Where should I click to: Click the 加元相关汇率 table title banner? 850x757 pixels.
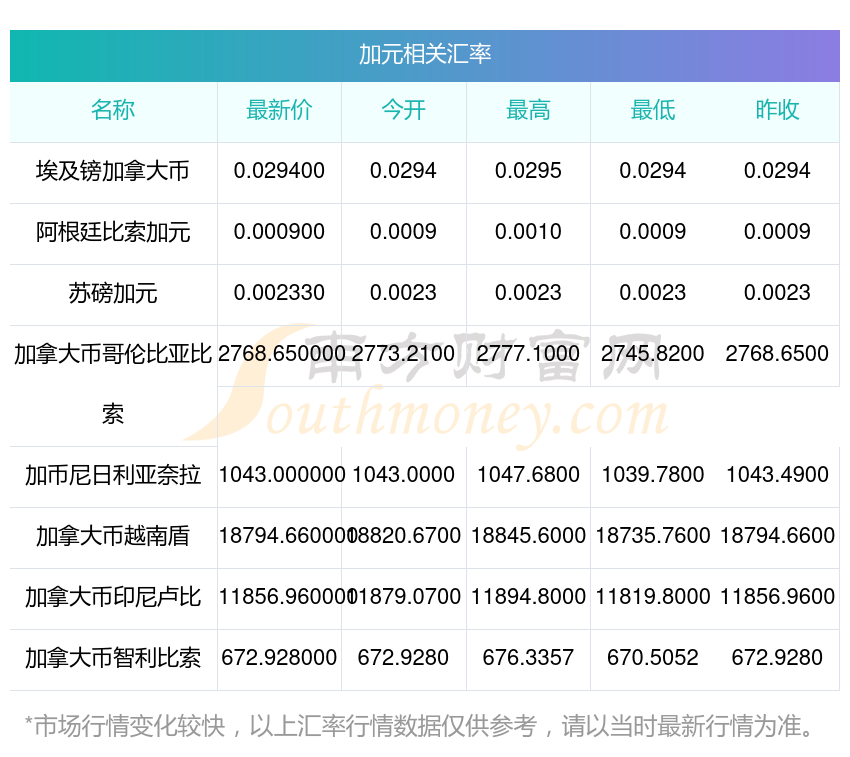pyautogui.click(x=425, y=54)
